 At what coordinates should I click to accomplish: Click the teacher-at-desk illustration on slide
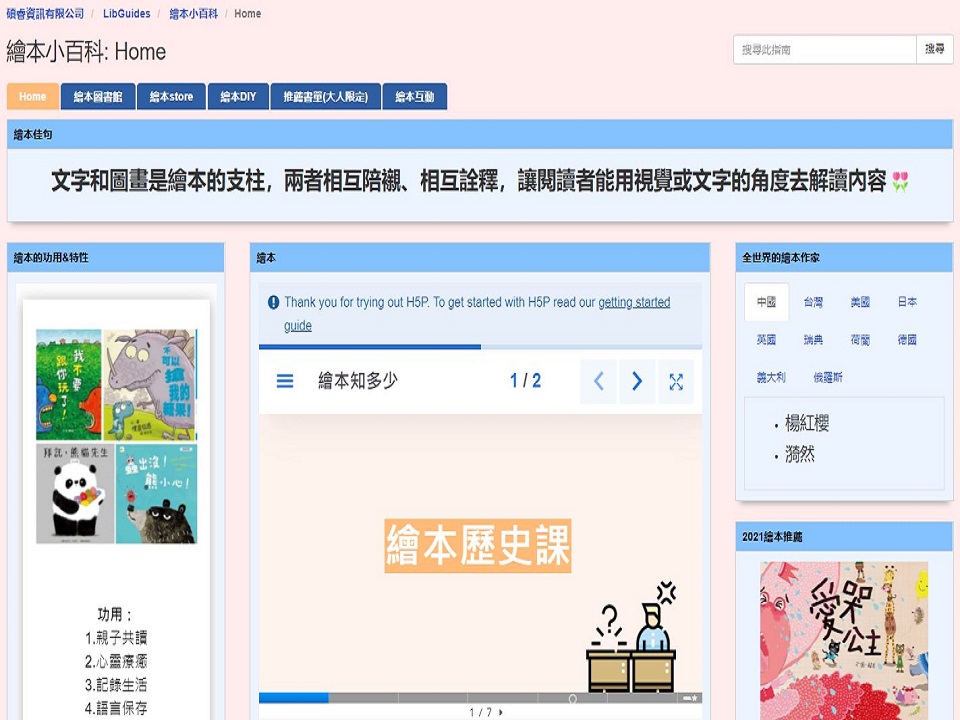point(632,637)
